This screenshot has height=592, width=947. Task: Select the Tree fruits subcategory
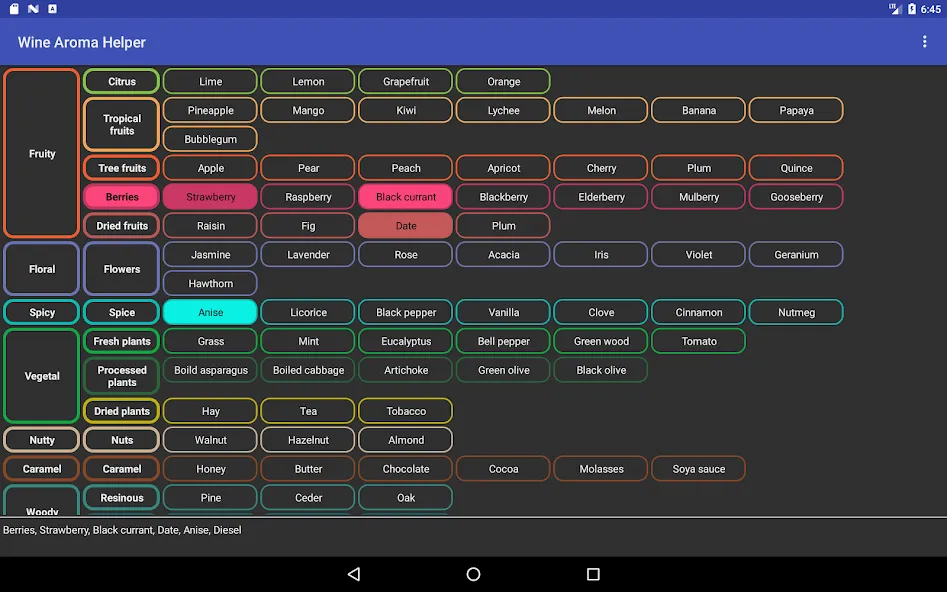click(x=121, y=168)
